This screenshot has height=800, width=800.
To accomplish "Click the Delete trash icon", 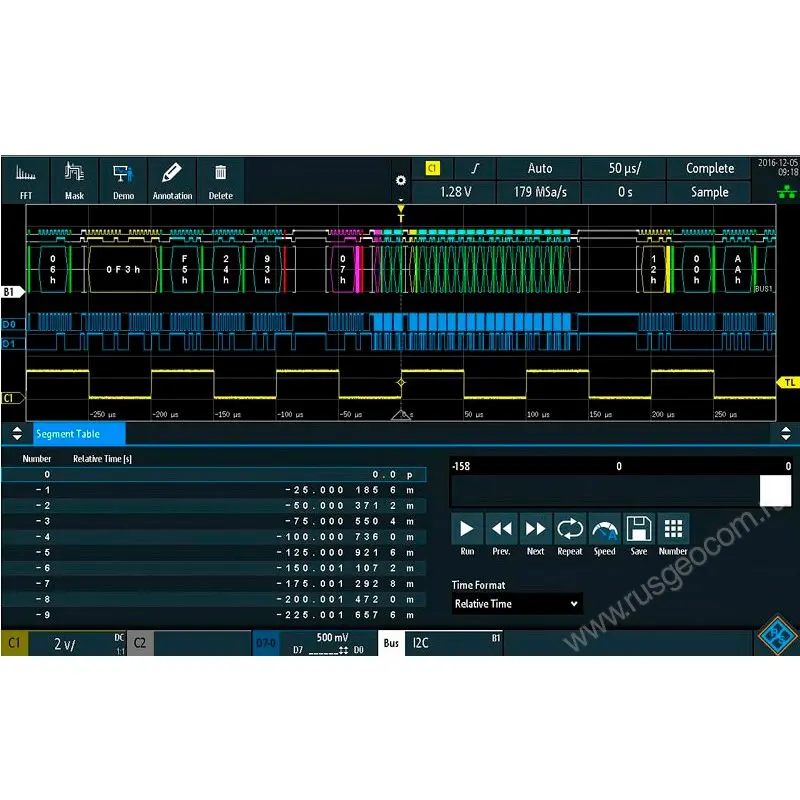I will (x=221, y=180).
